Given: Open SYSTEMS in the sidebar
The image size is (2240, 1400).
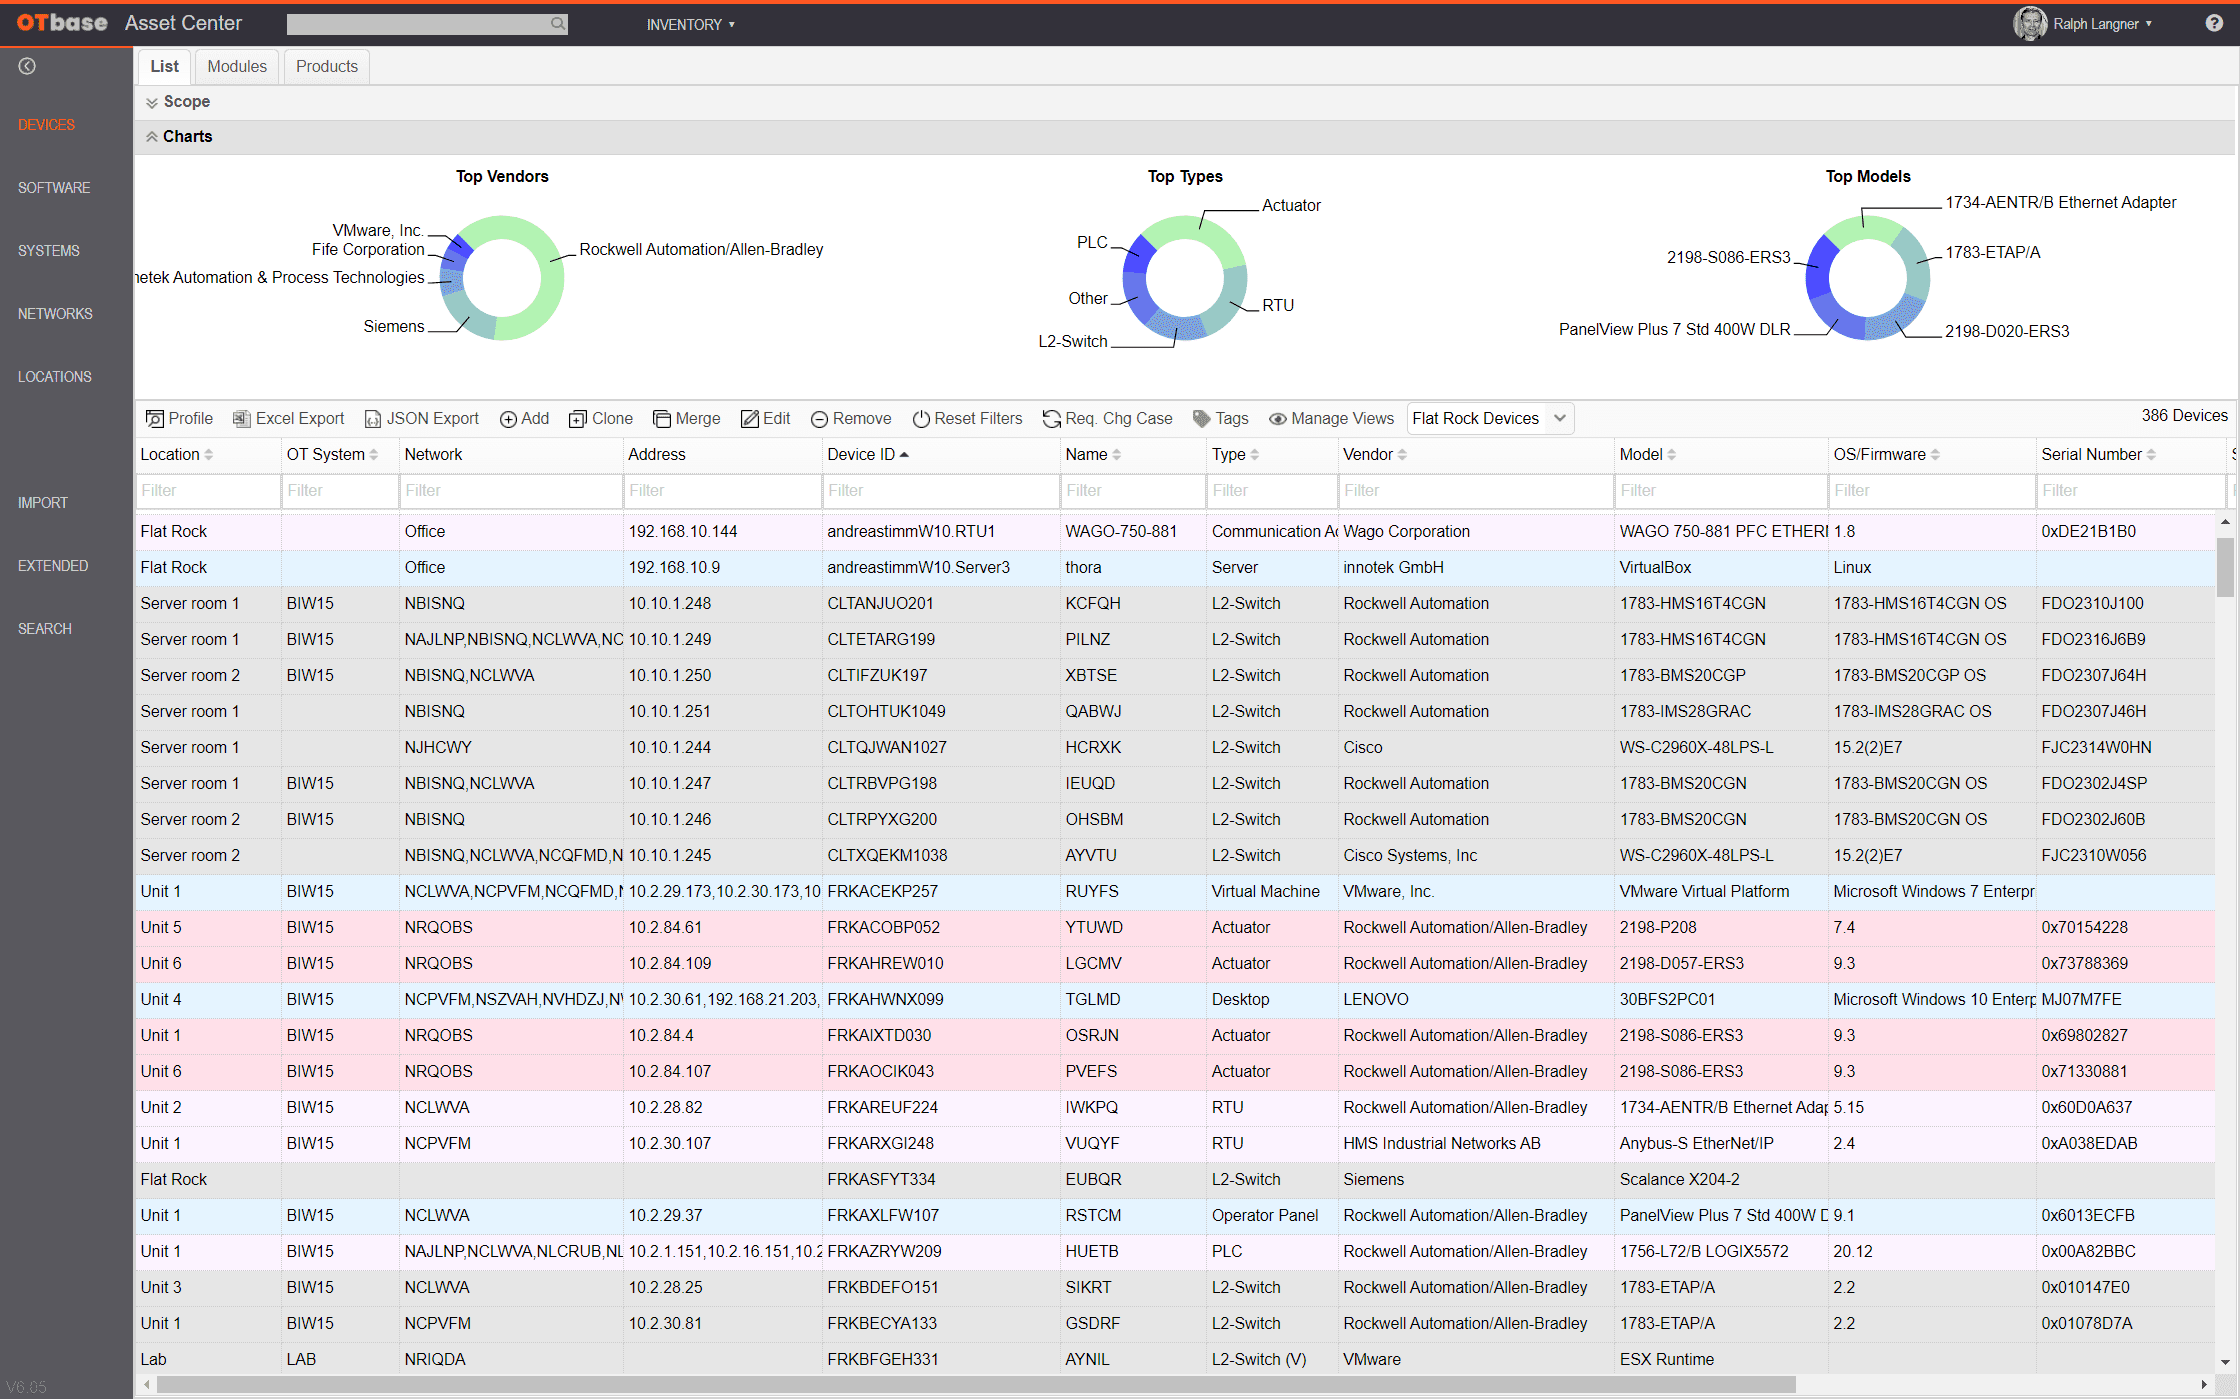Looking at the screenshot, I should pyautogui.click(x=48, y=251).
